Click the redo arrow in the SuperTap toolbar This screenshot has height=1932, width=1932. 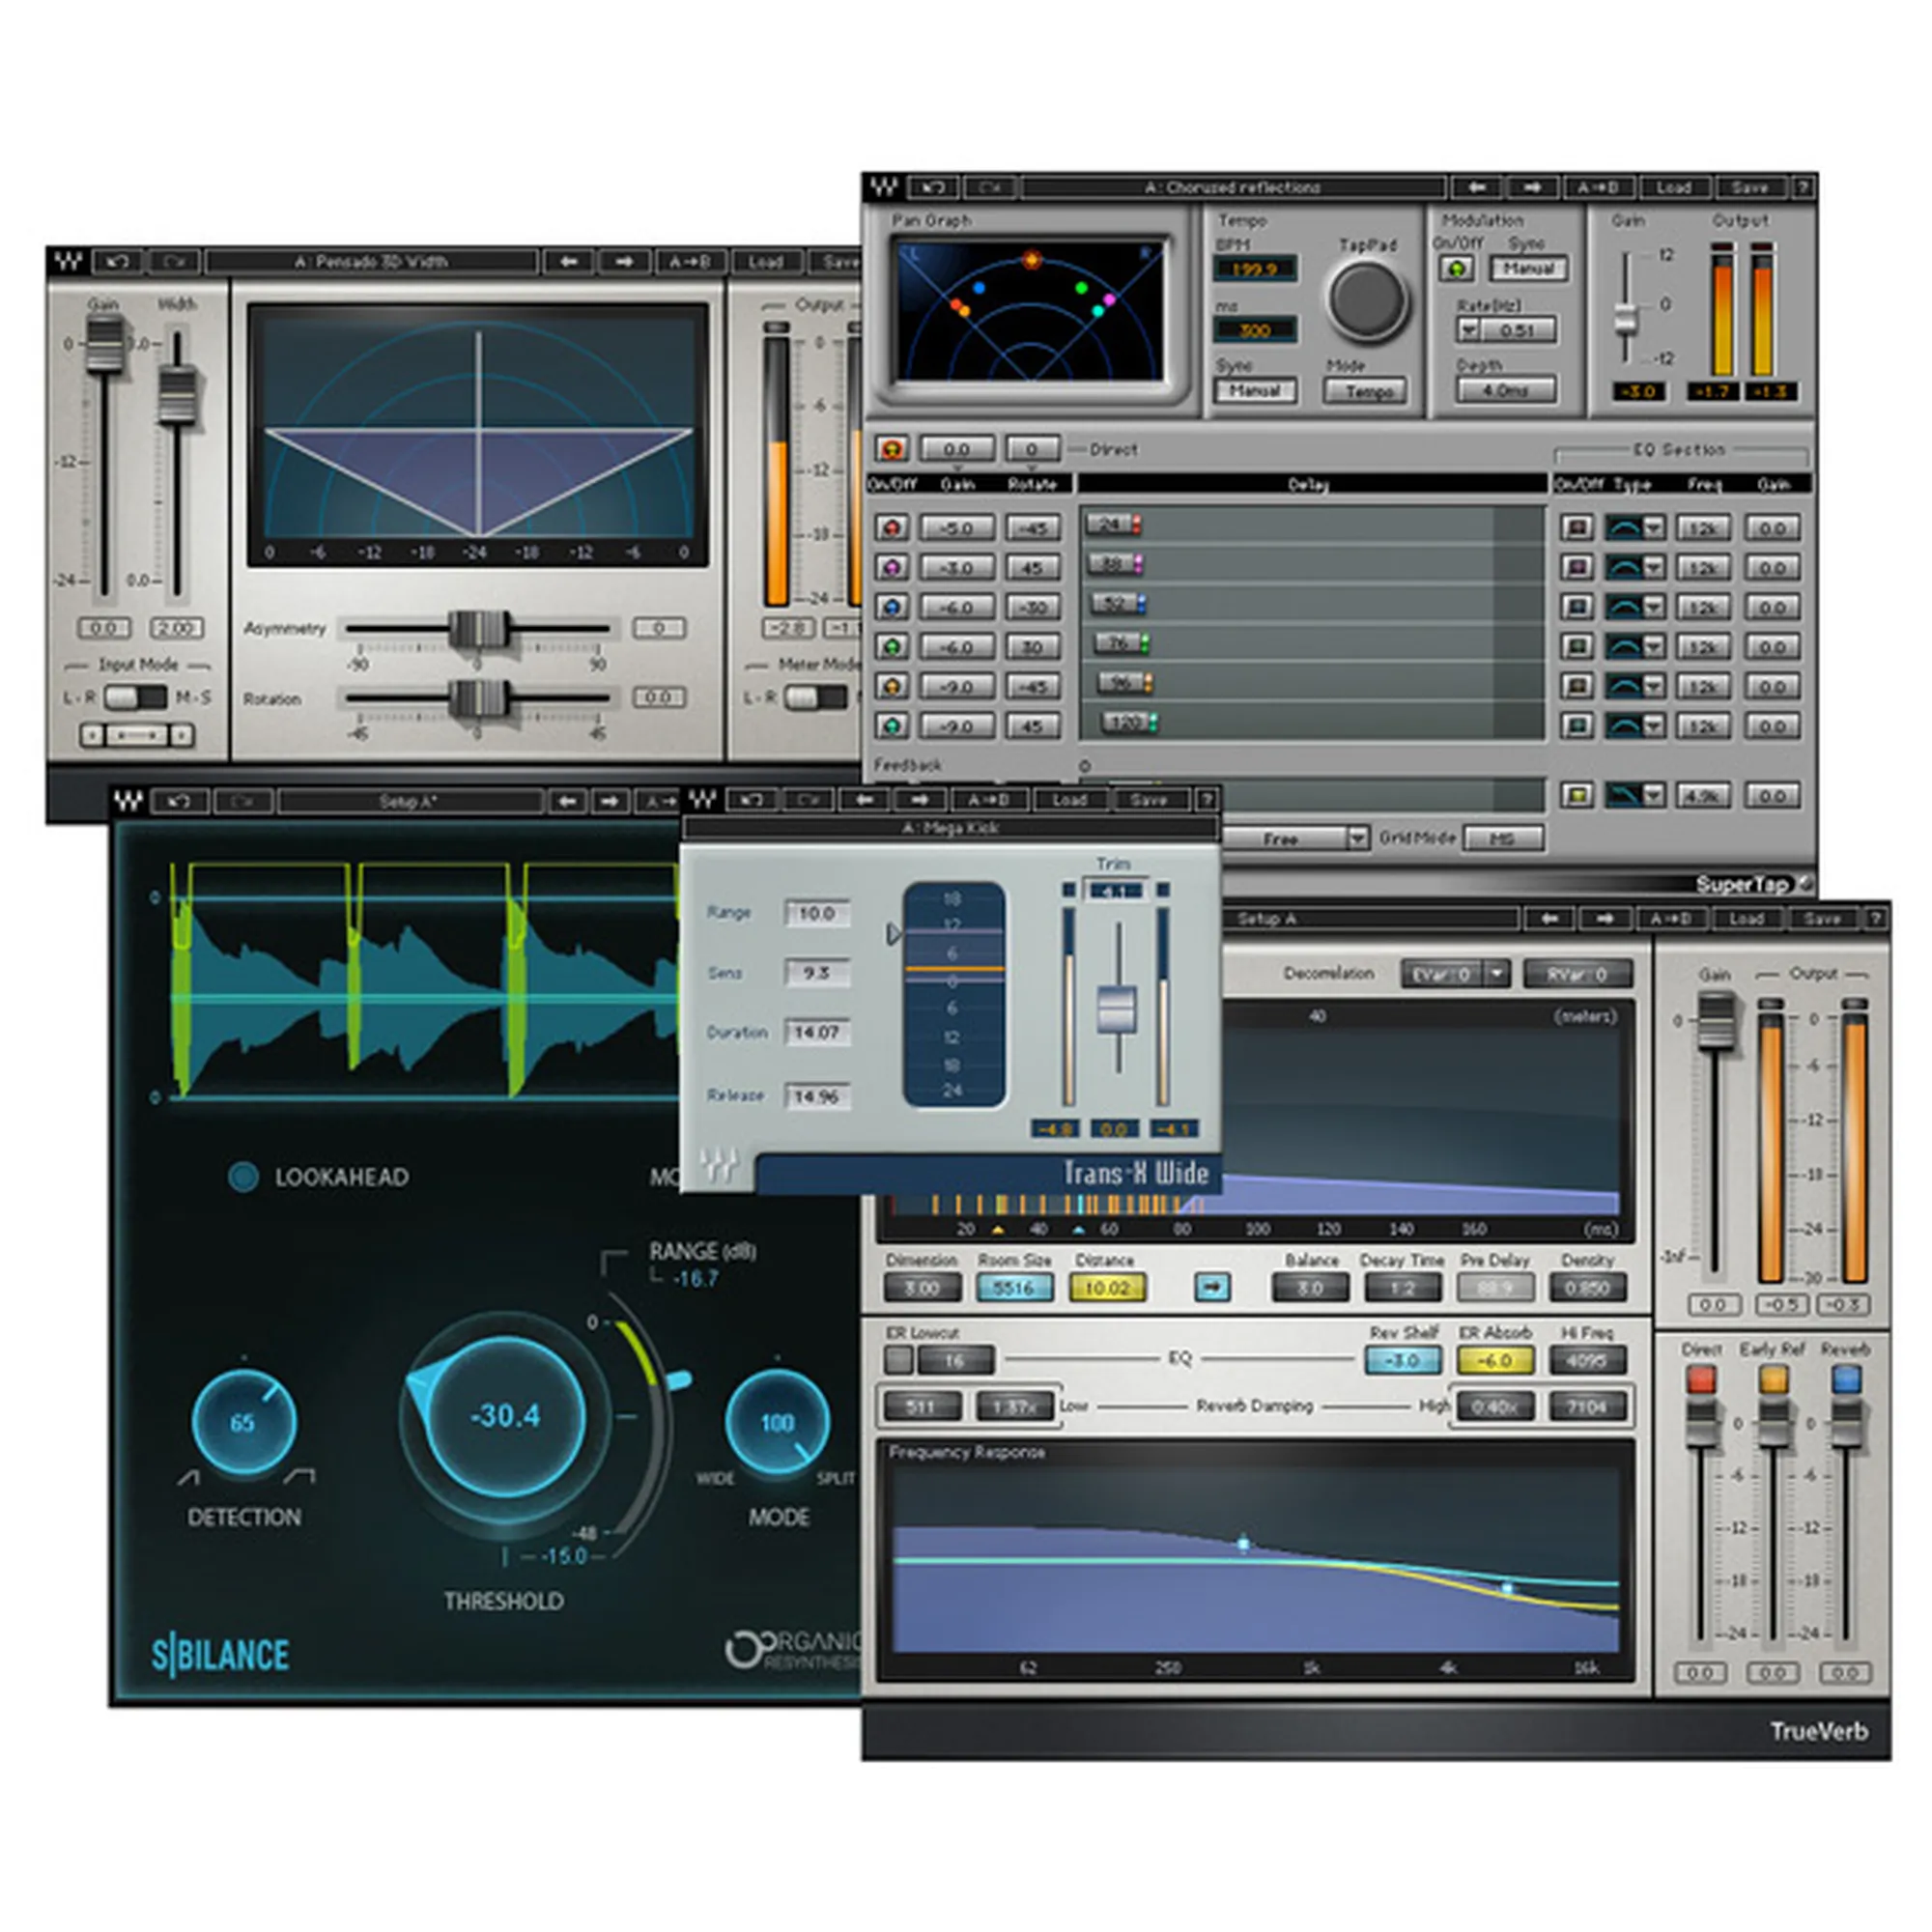pyautogui.click(x=991, y=187)
